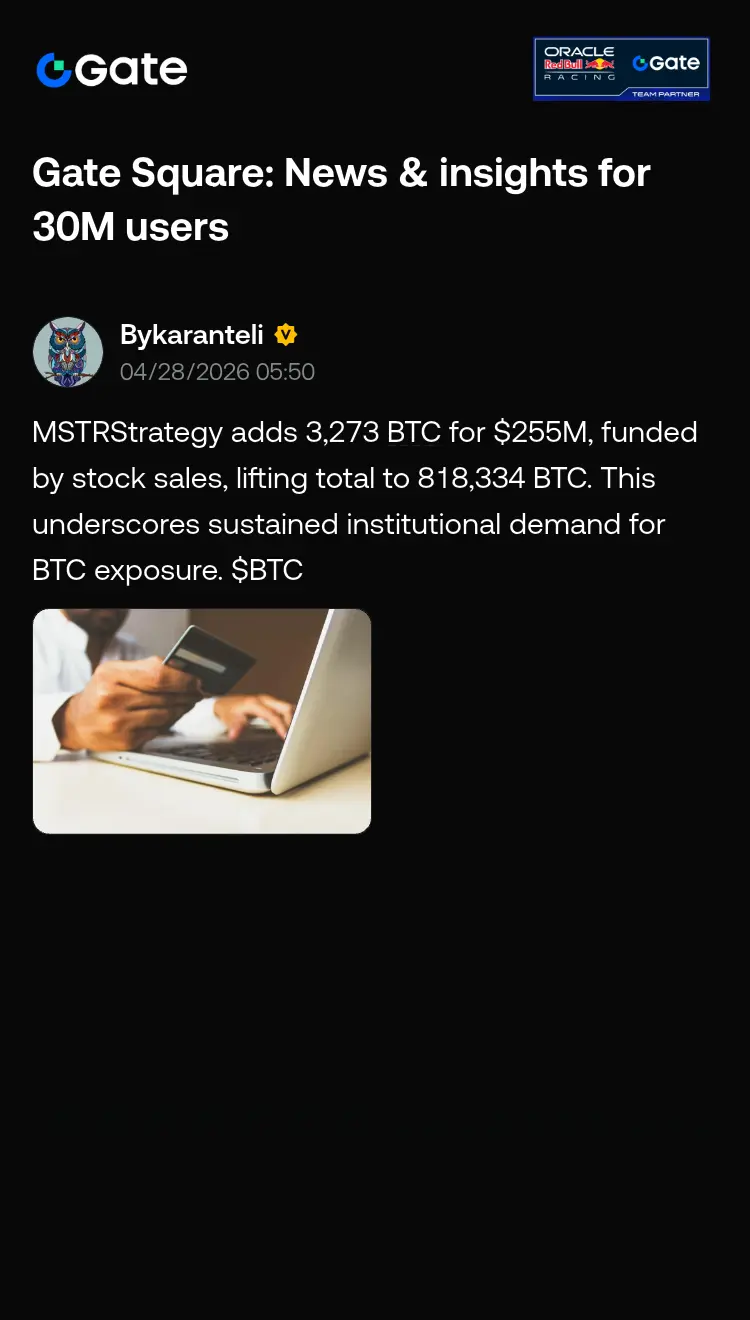The width and height of the screenshot is (750, 1320).
Task: Click the blue Gate G logo symbol
Action: click(x=54, y=70)
